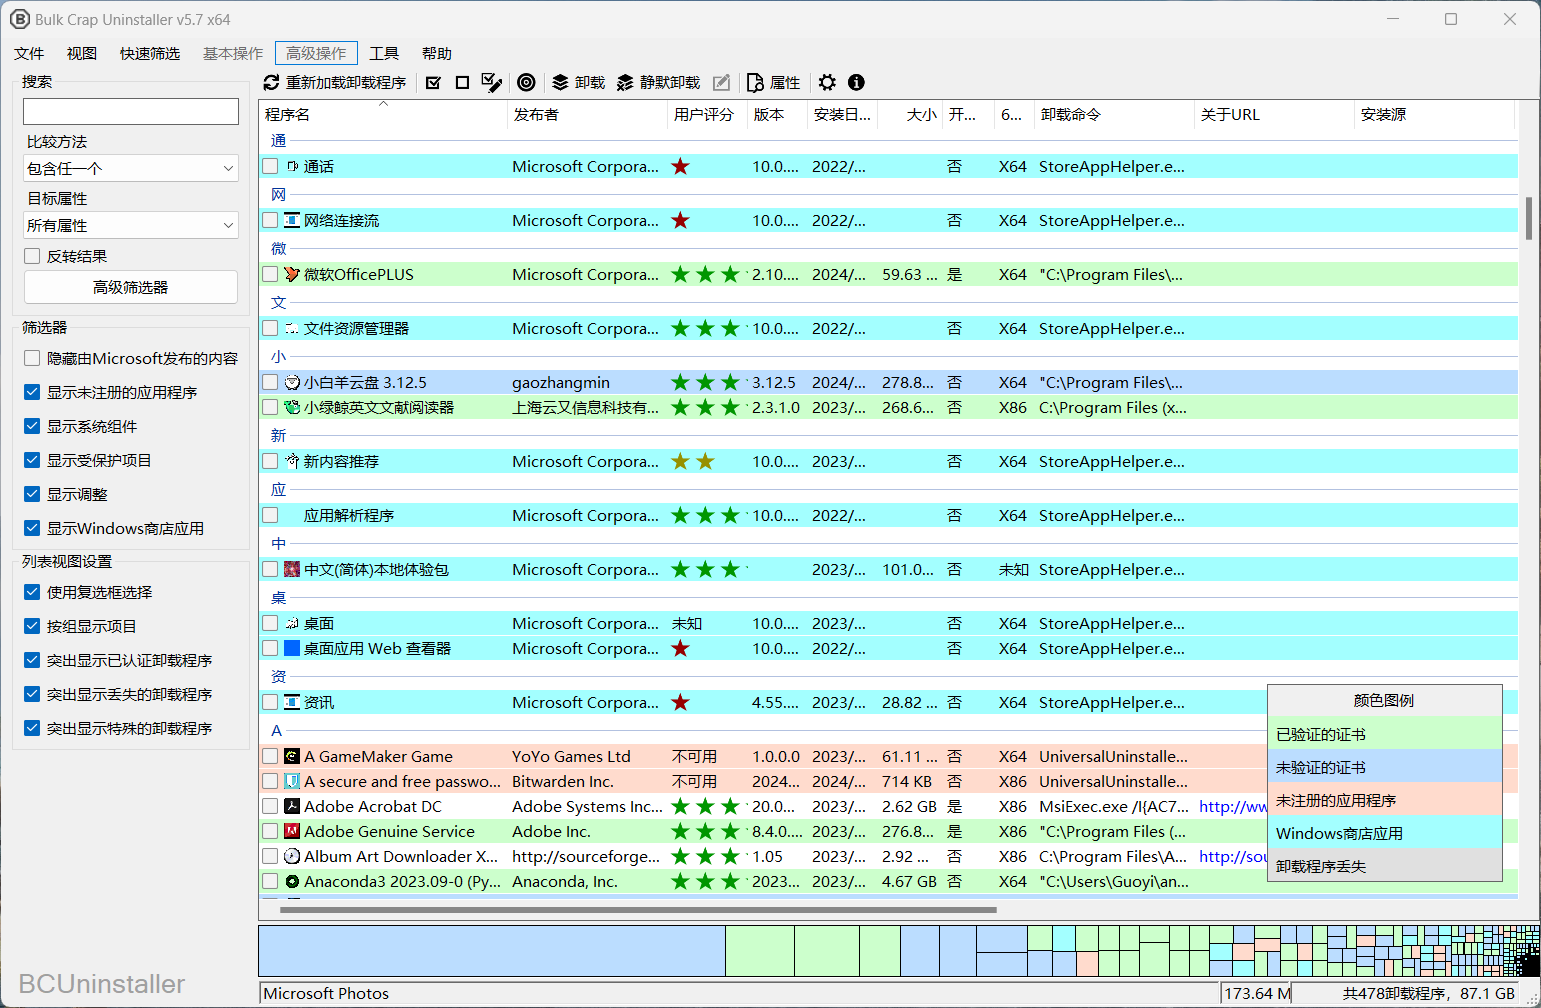Uncheck 显示系统组件 checkbox
The width and height of the screenshot is (1541, 1008).
point(32,426)
